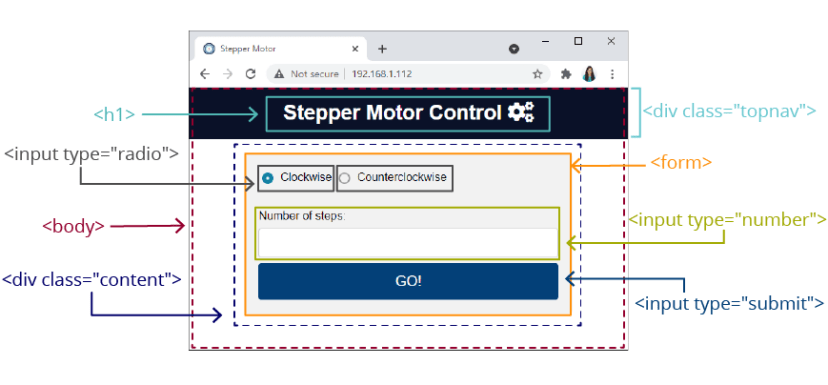
Task: Select the Counterclockwise radio button
Action: 344,179
